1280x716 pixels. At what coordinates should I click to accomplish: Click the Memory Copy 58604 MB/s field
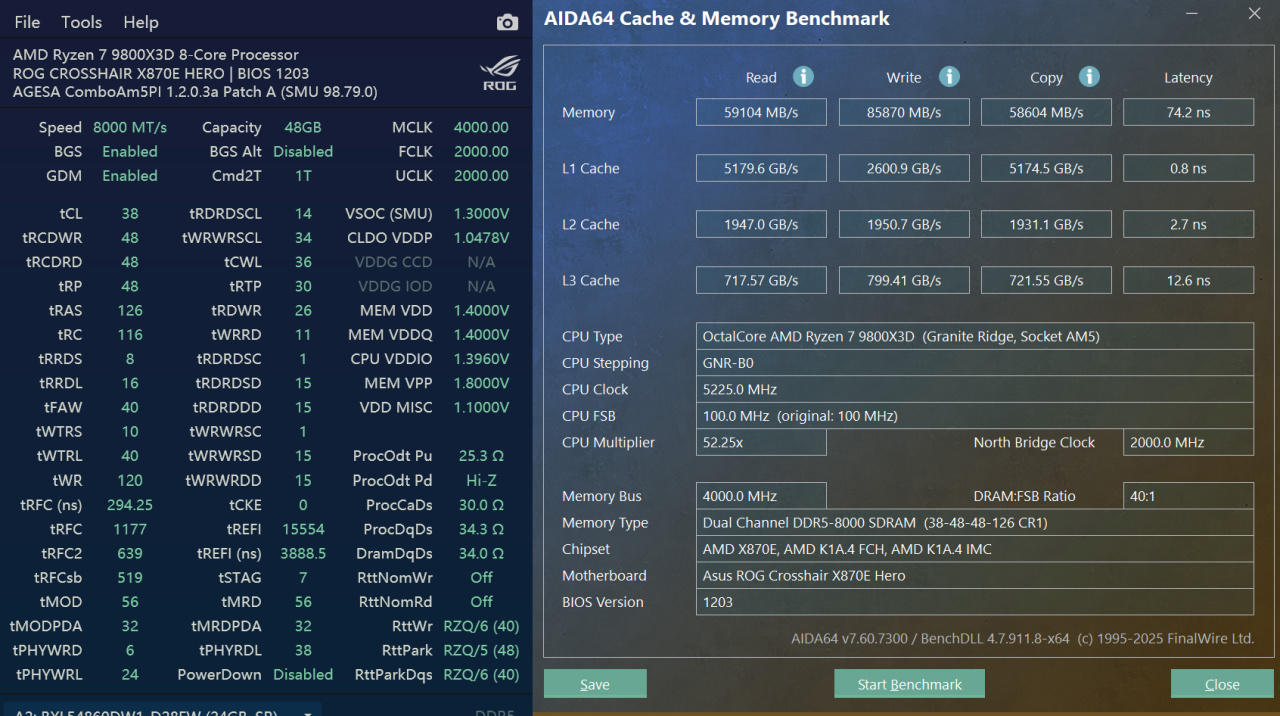[x=1047, y=112]
